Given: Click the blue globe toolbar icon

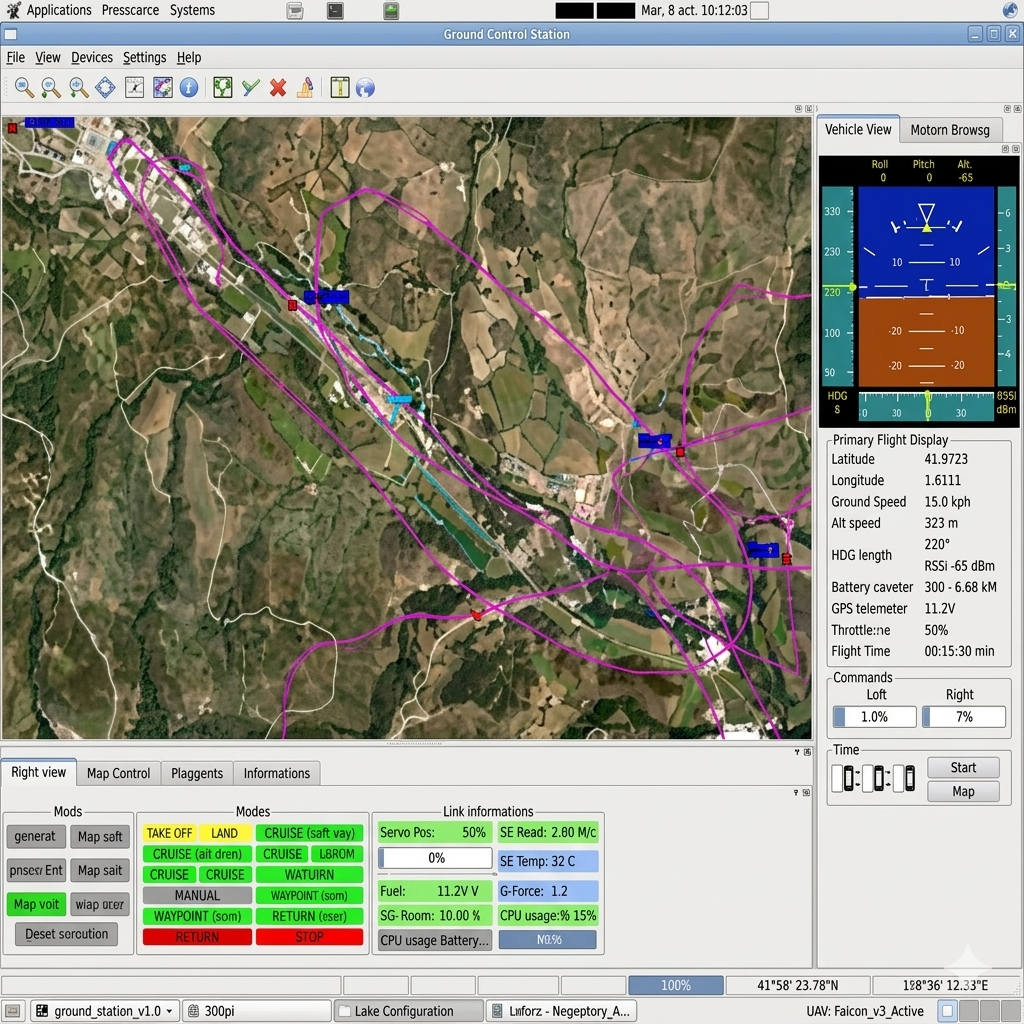Looking at the screenshot, I should (365, 88).
